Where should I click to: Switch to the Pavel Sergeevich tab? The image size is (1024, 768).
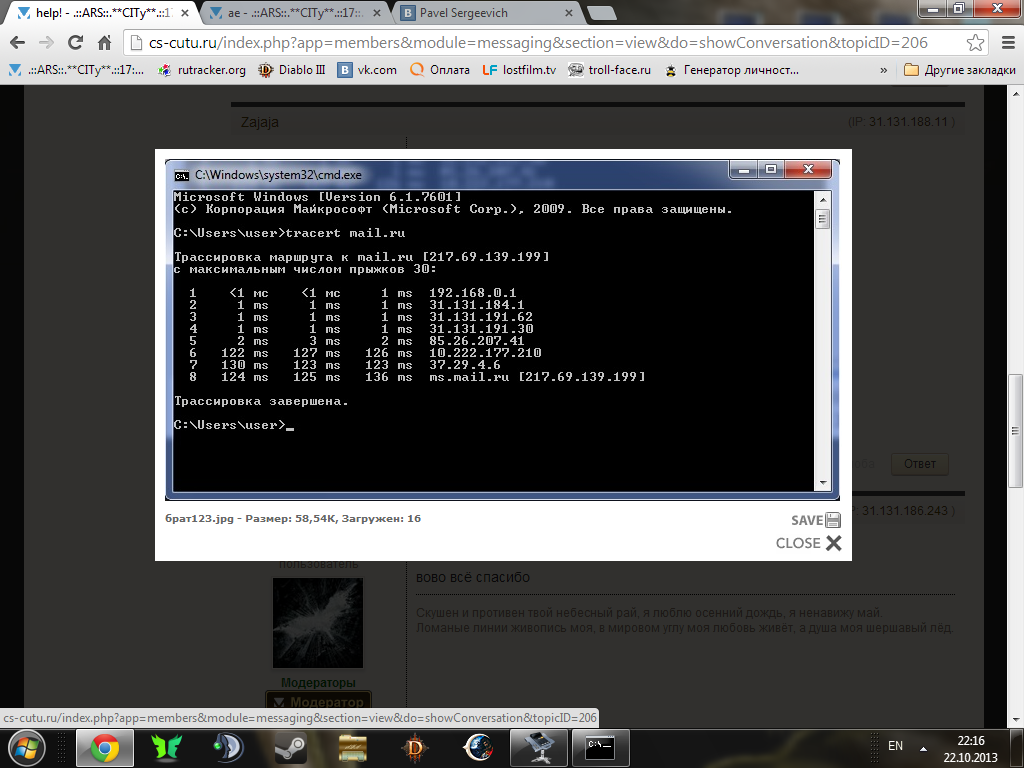coord(487,13)
